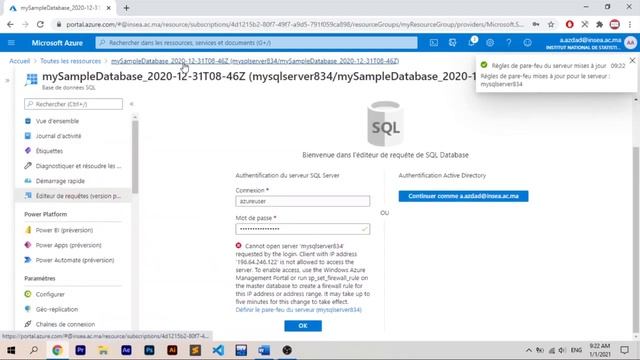Click the Opera extension icon in toolbar
This screenshot has height=360, width=640.
(x=569, y=24)
